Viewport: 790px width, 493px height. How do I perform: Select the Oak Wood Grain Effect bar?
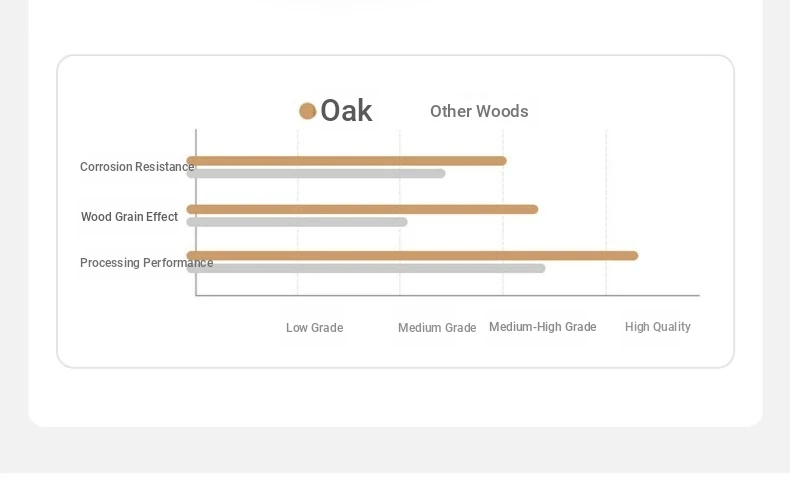[362, 209]
